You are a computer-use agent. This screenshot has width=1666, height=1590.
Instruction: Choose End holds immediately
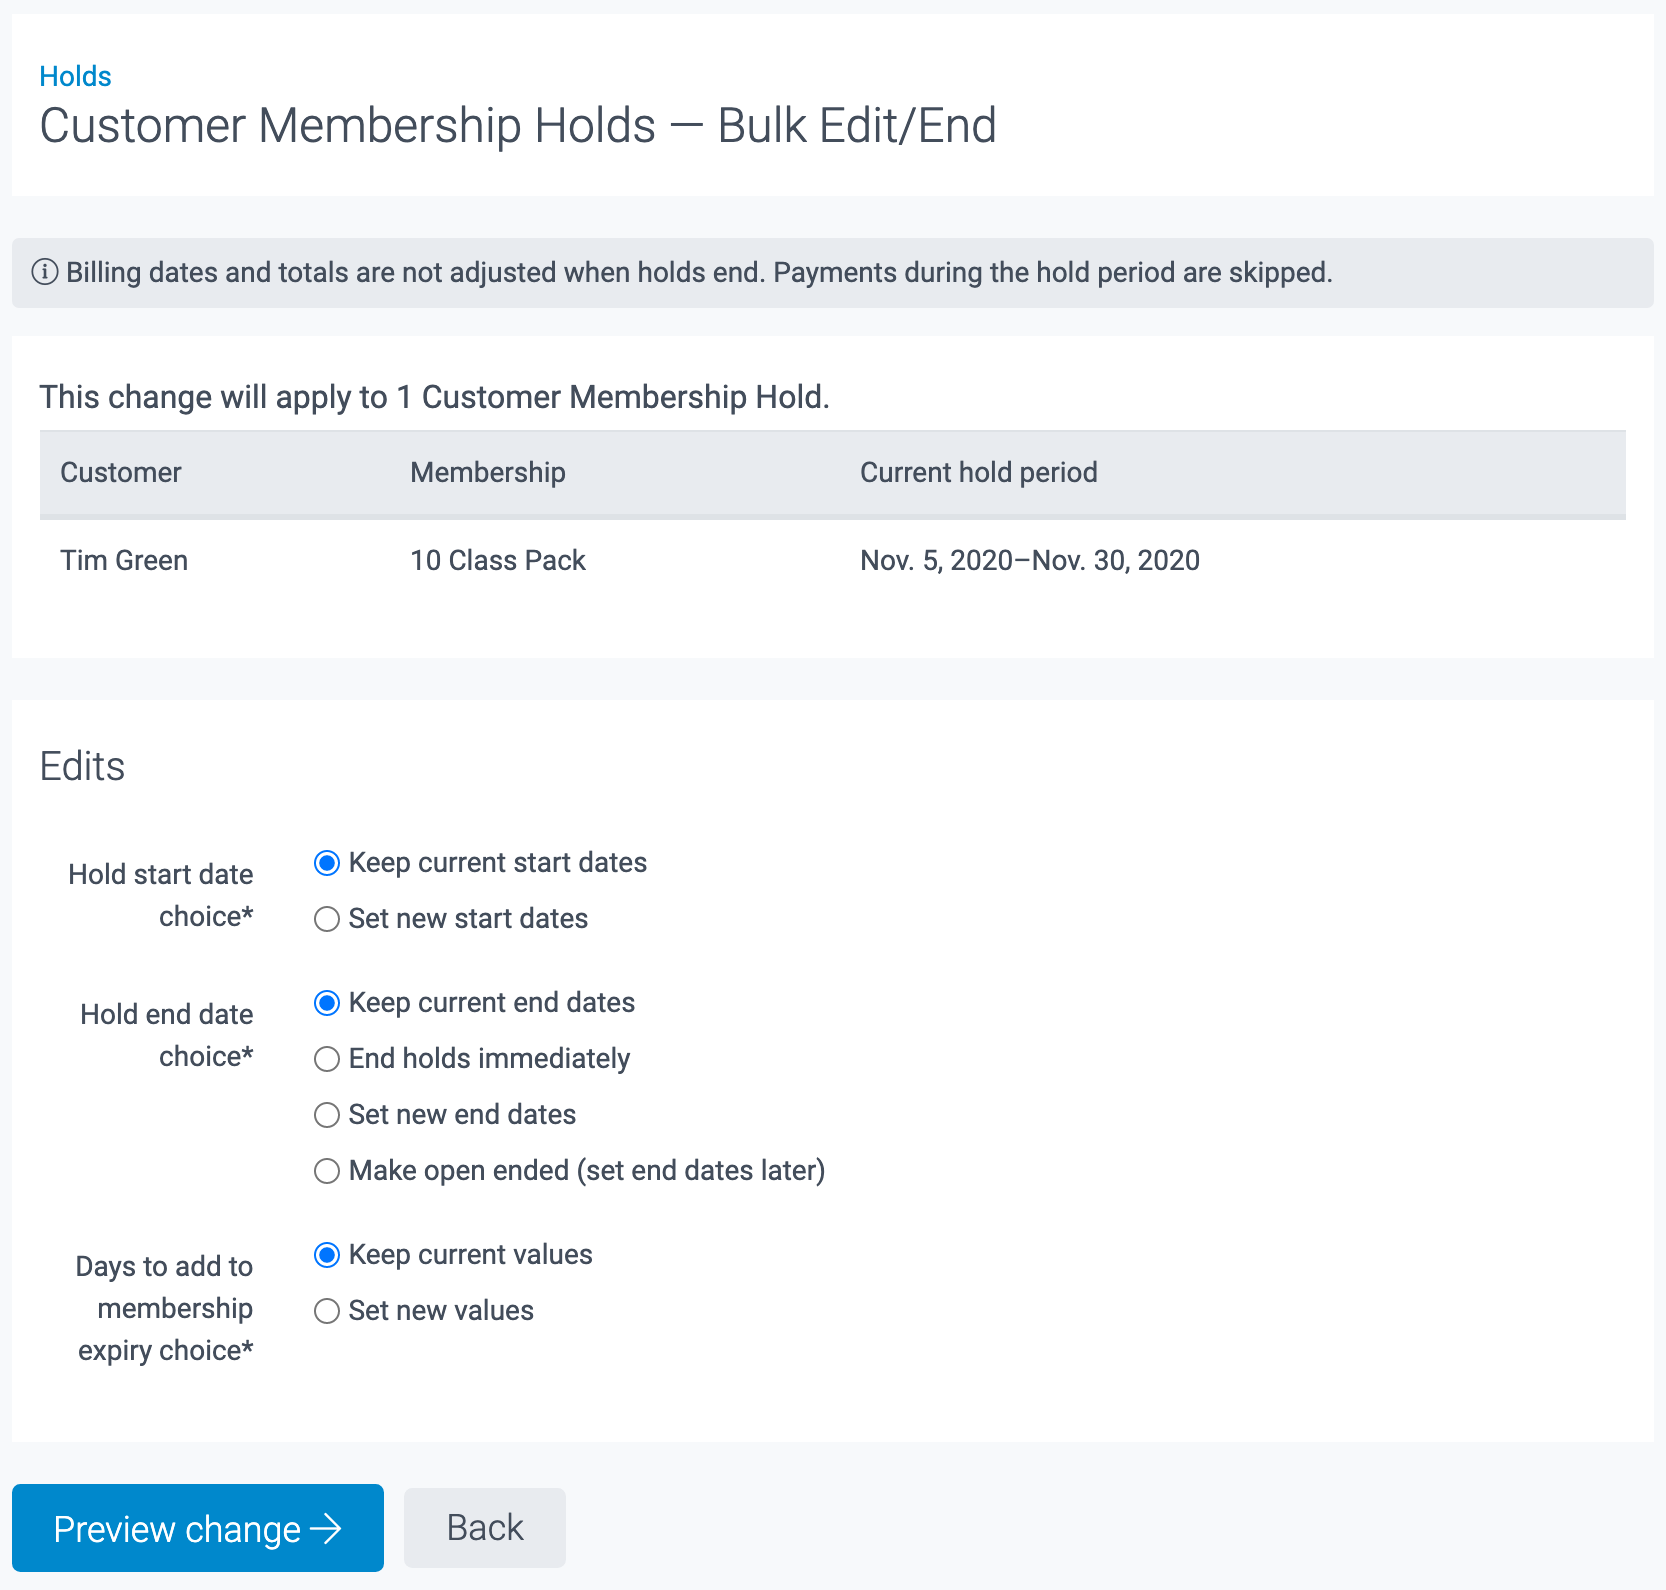click(326, 1059)
